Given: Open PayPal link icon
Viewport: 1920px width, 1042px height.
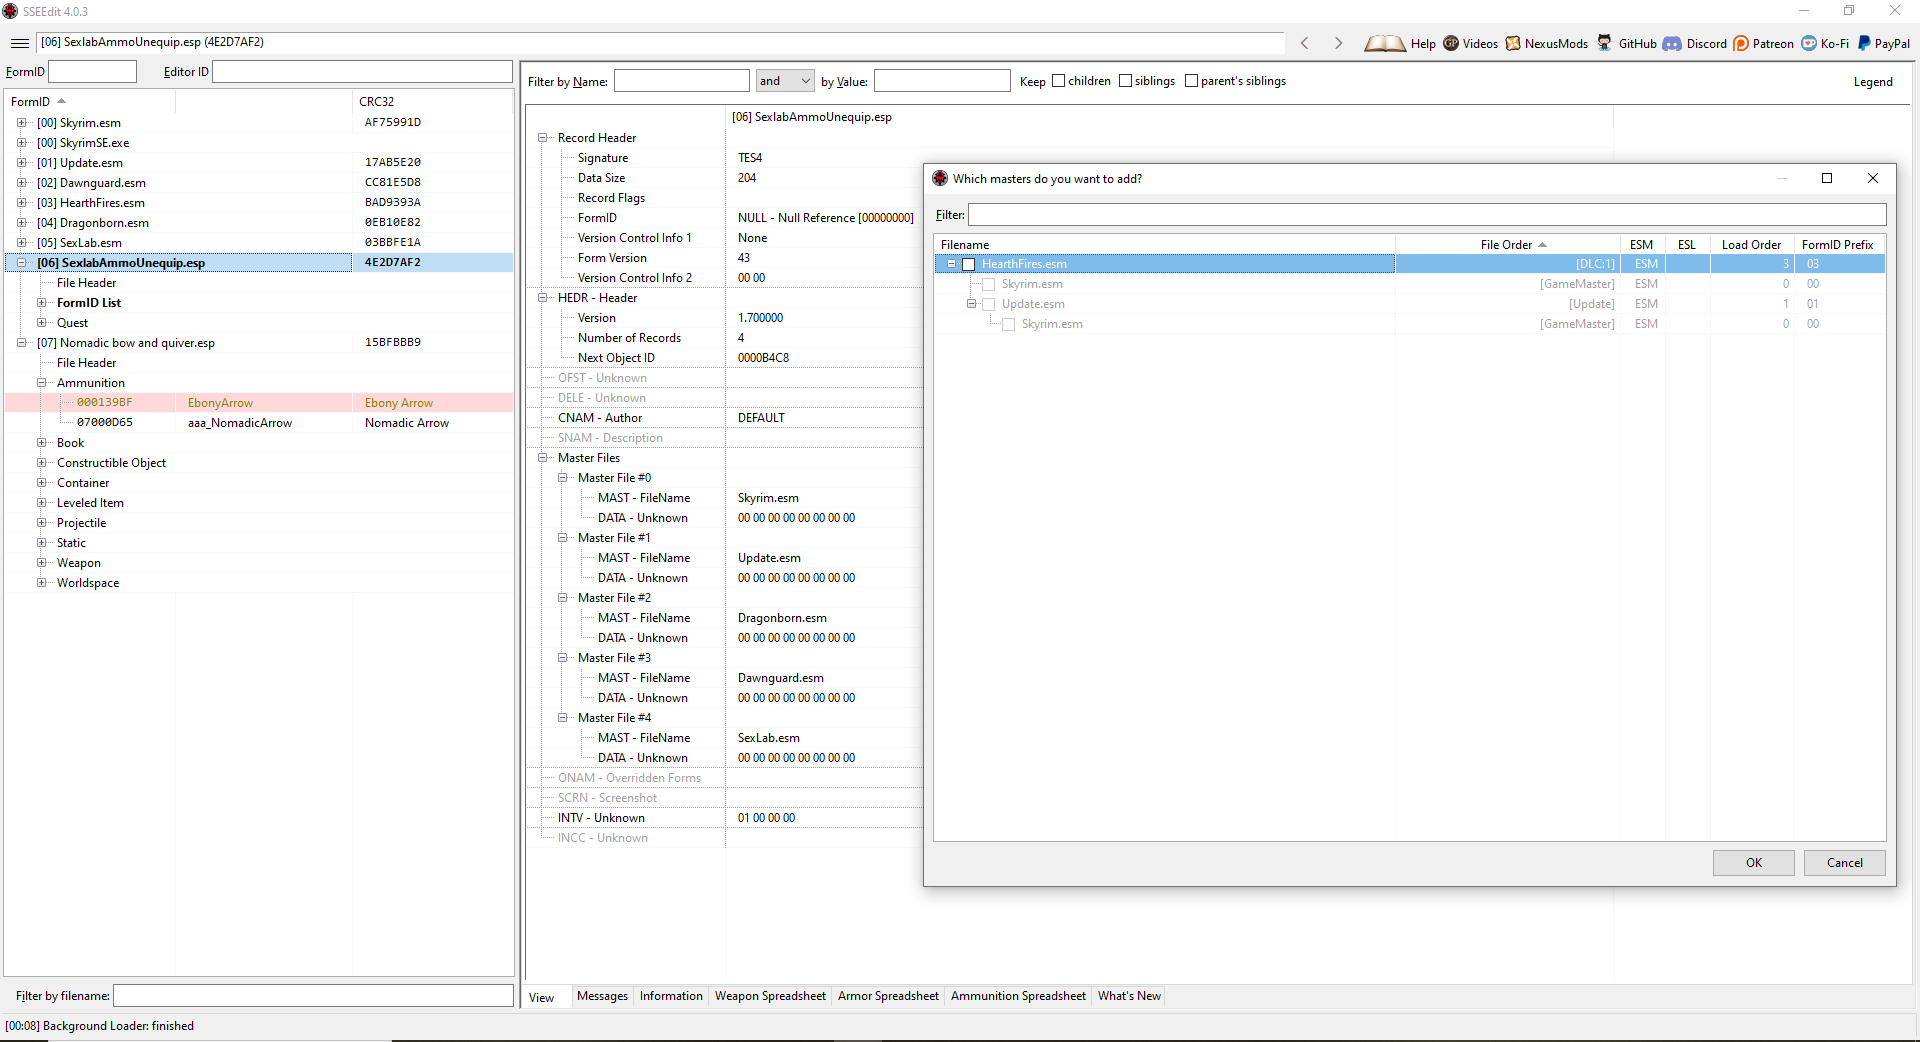Looking at the screenshot, I should [1864, 43].
